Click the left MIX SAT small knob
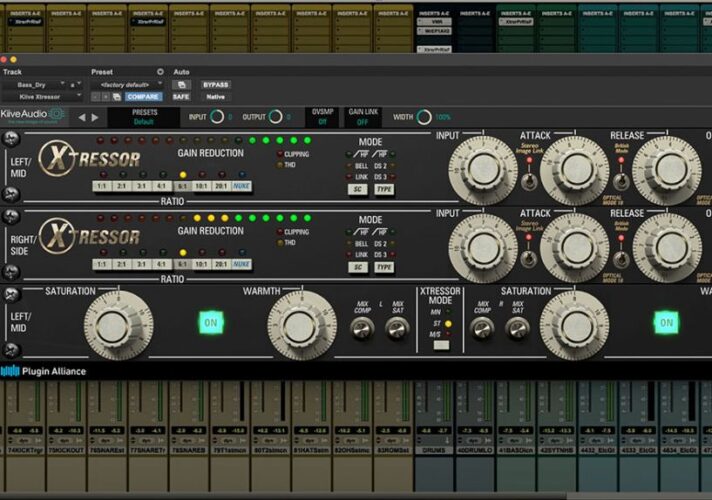The image size is (712, 500). pos(397,328)
